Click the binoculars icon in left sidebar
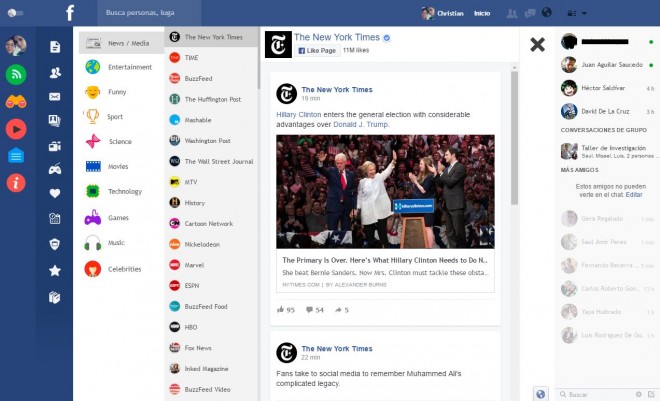The width and height of the screenshot is (660, 401). coord(16,101)
